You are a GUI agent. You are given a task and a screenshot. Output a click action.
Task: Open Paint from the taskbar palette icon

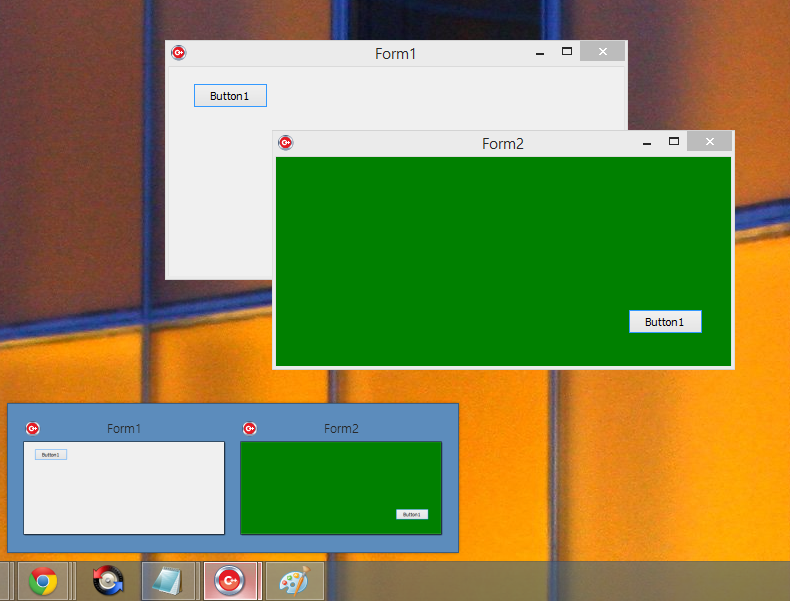tap(294, 581)
